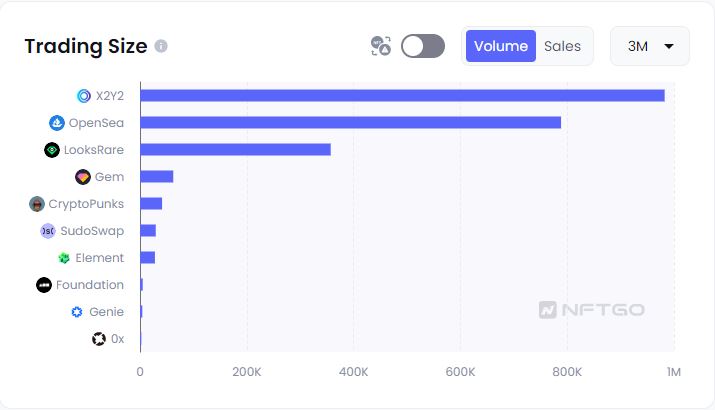
Task: Click the Foundation logo icon
Action: tap(43, 285)
